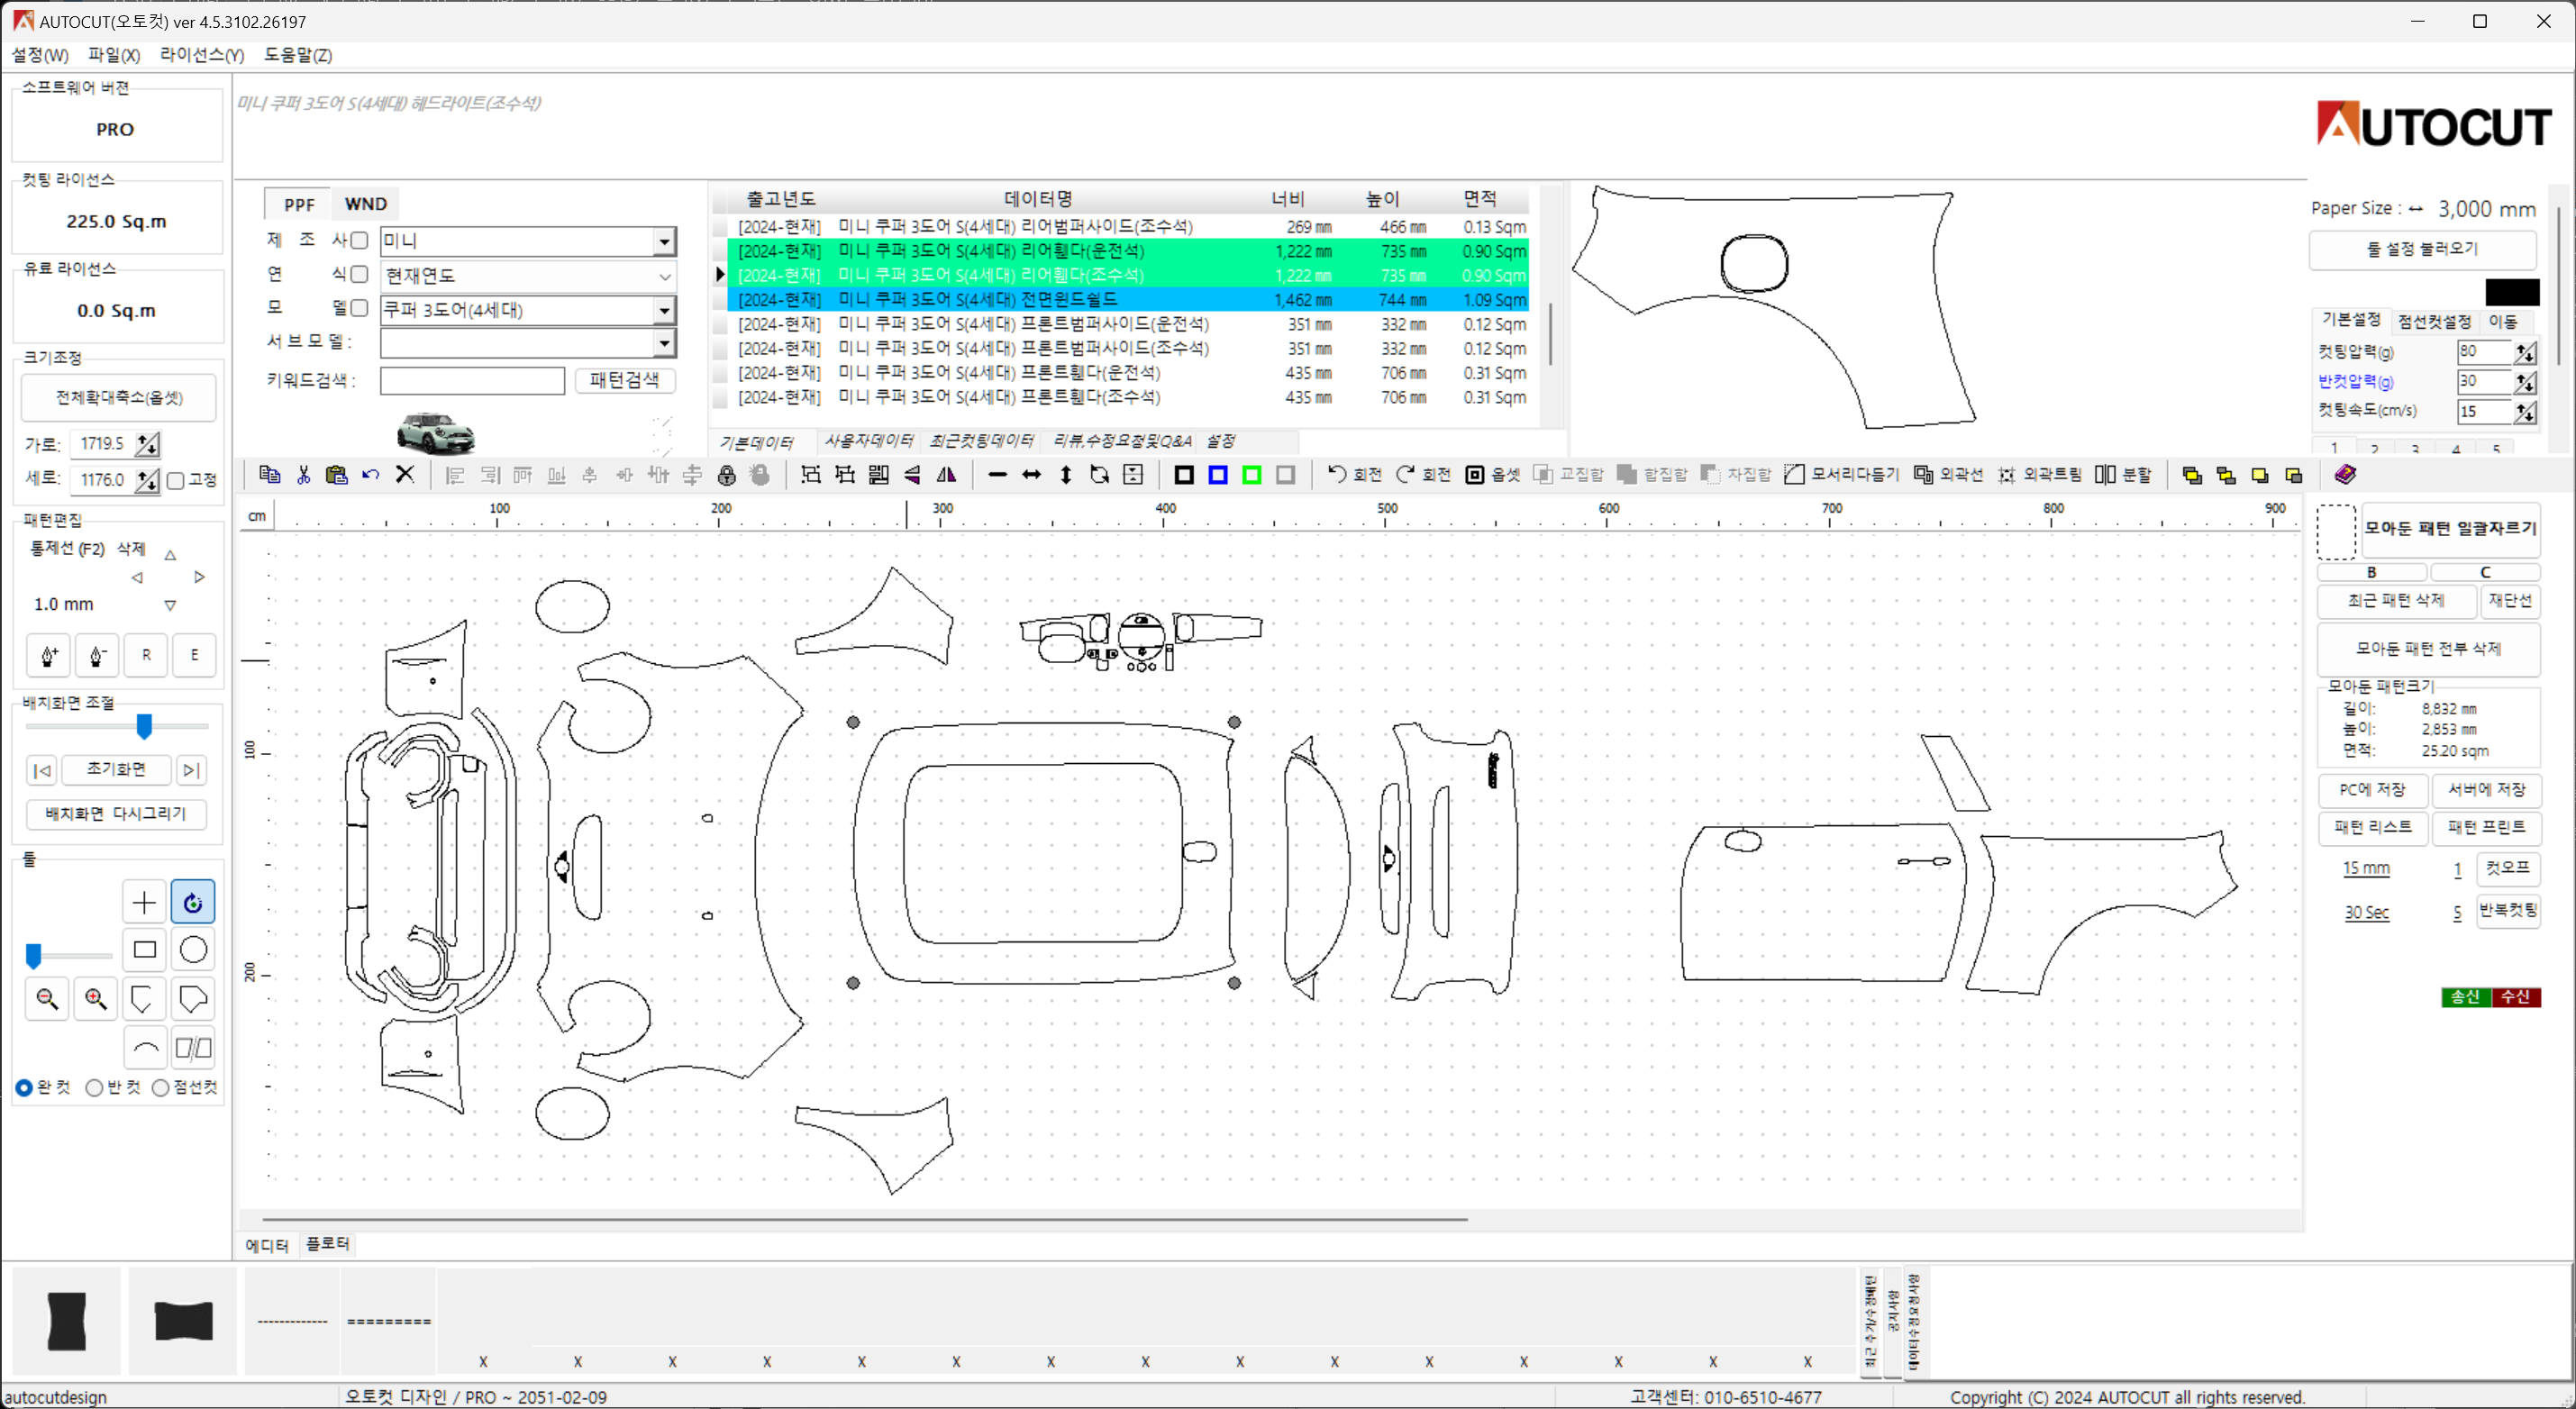Click the zoom out magnifier icon

[47, 998]
